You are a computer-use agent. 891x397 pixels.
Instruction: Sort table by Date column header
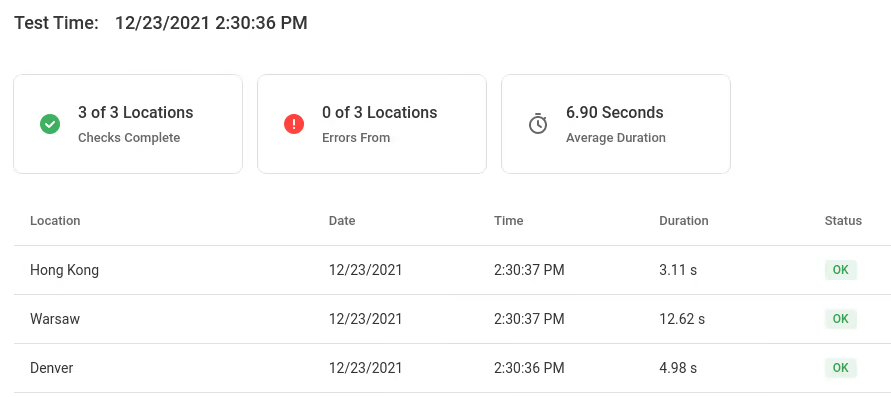click(342, 220)
